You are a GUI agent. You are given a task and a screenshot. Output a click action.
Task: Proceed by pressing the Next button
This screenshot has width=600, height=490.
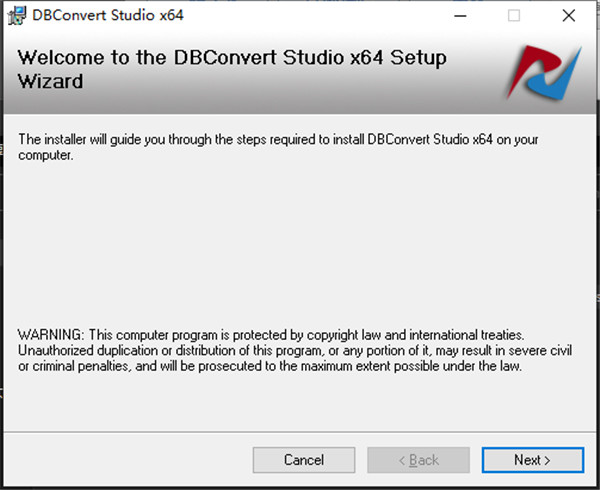point(532,460)
